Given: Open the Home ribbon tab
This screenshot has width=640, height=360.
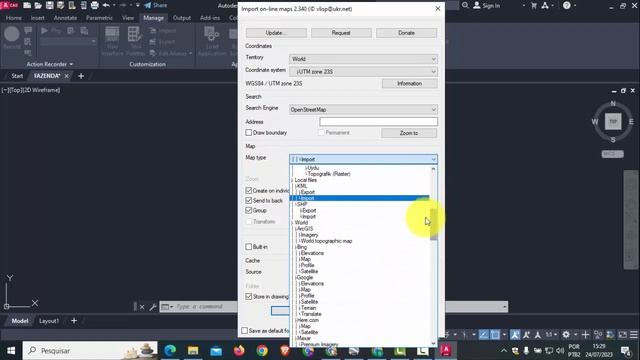Looking at the screenshot, I should pos(14,18).
